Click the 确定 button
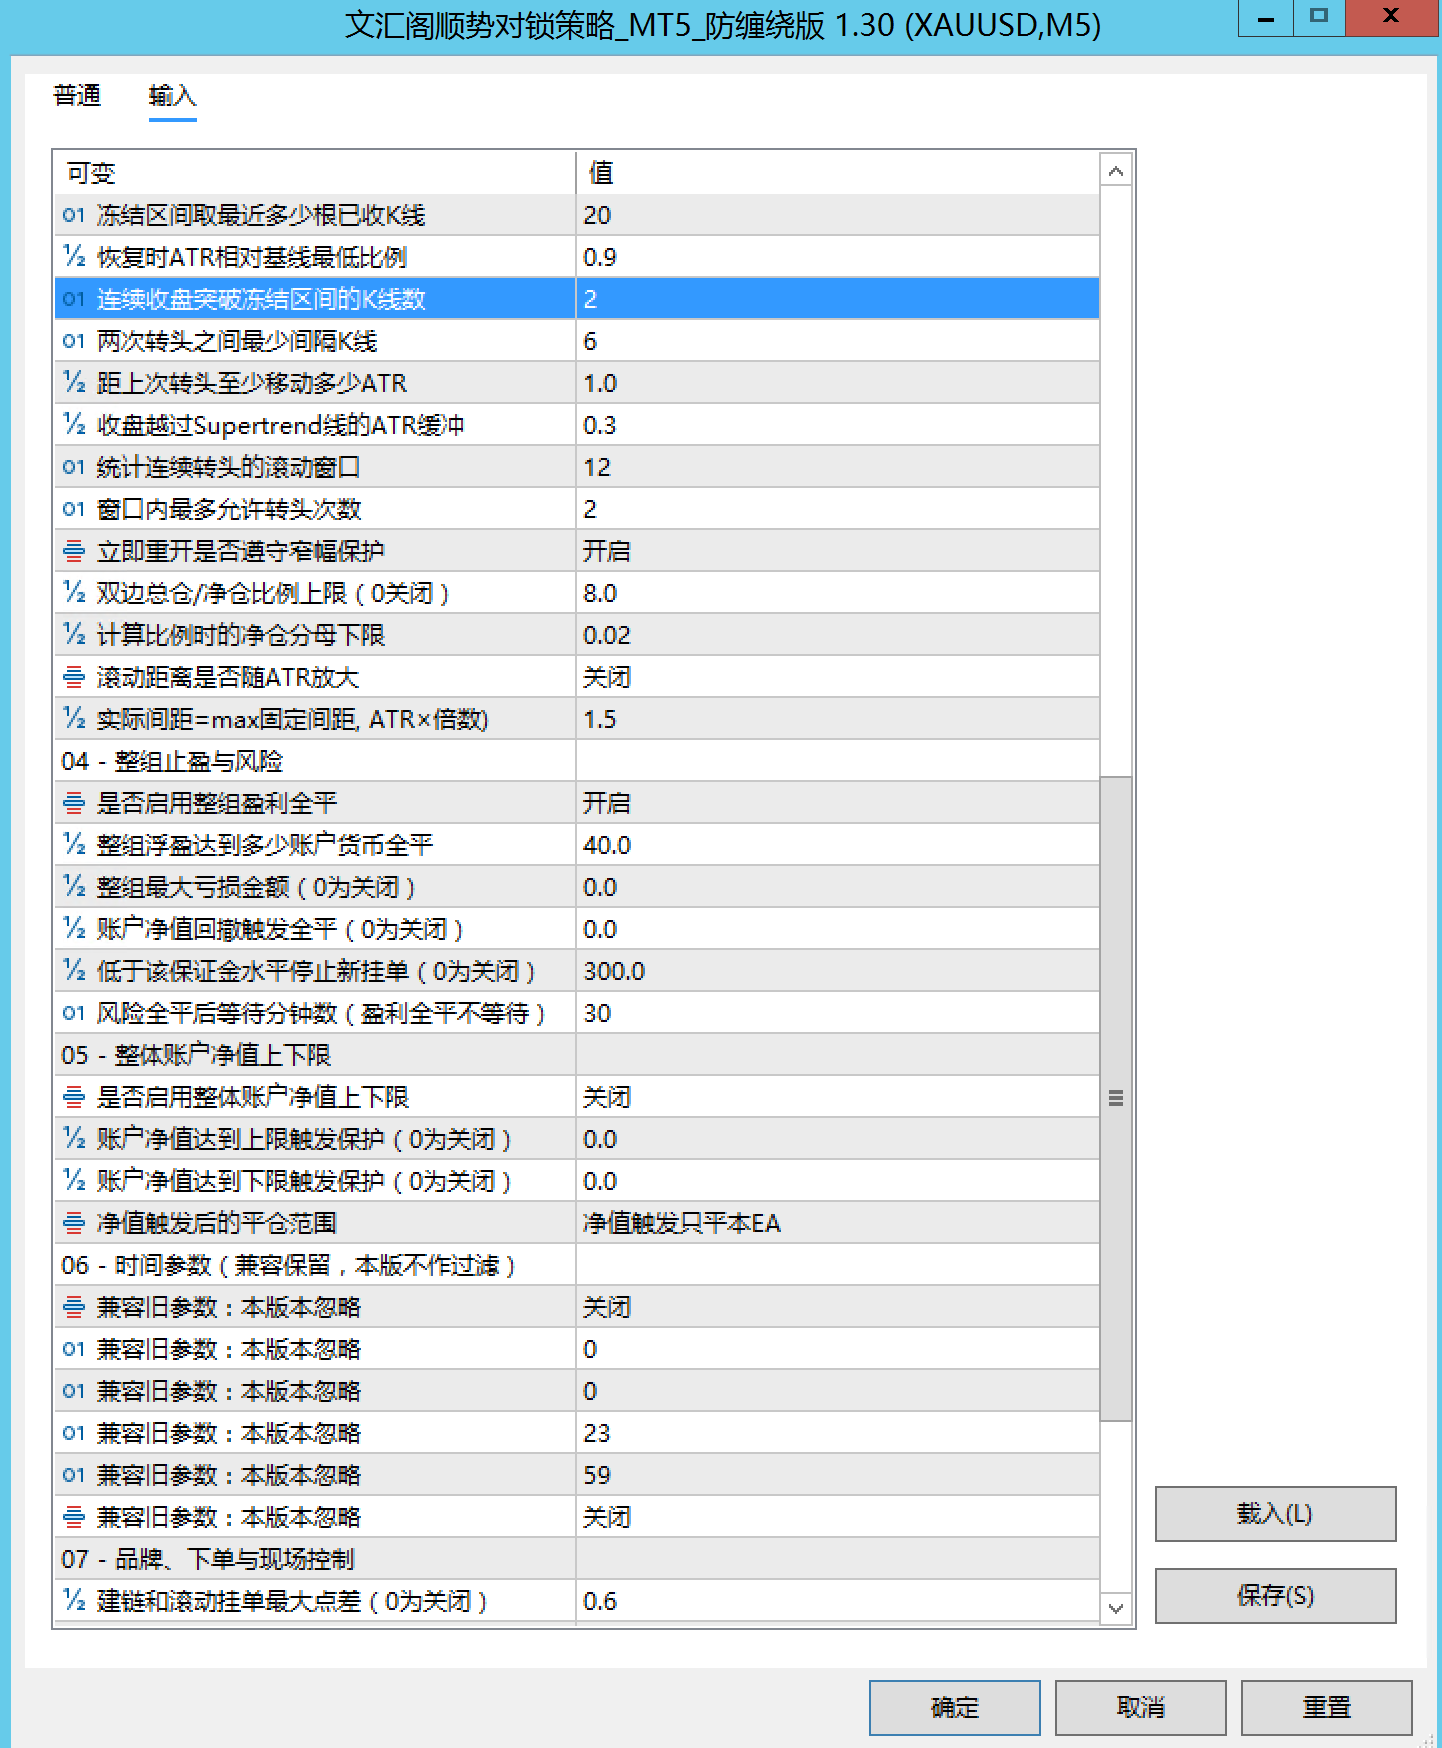This screenshot has height=1748, width=1442. (954, 1707)
